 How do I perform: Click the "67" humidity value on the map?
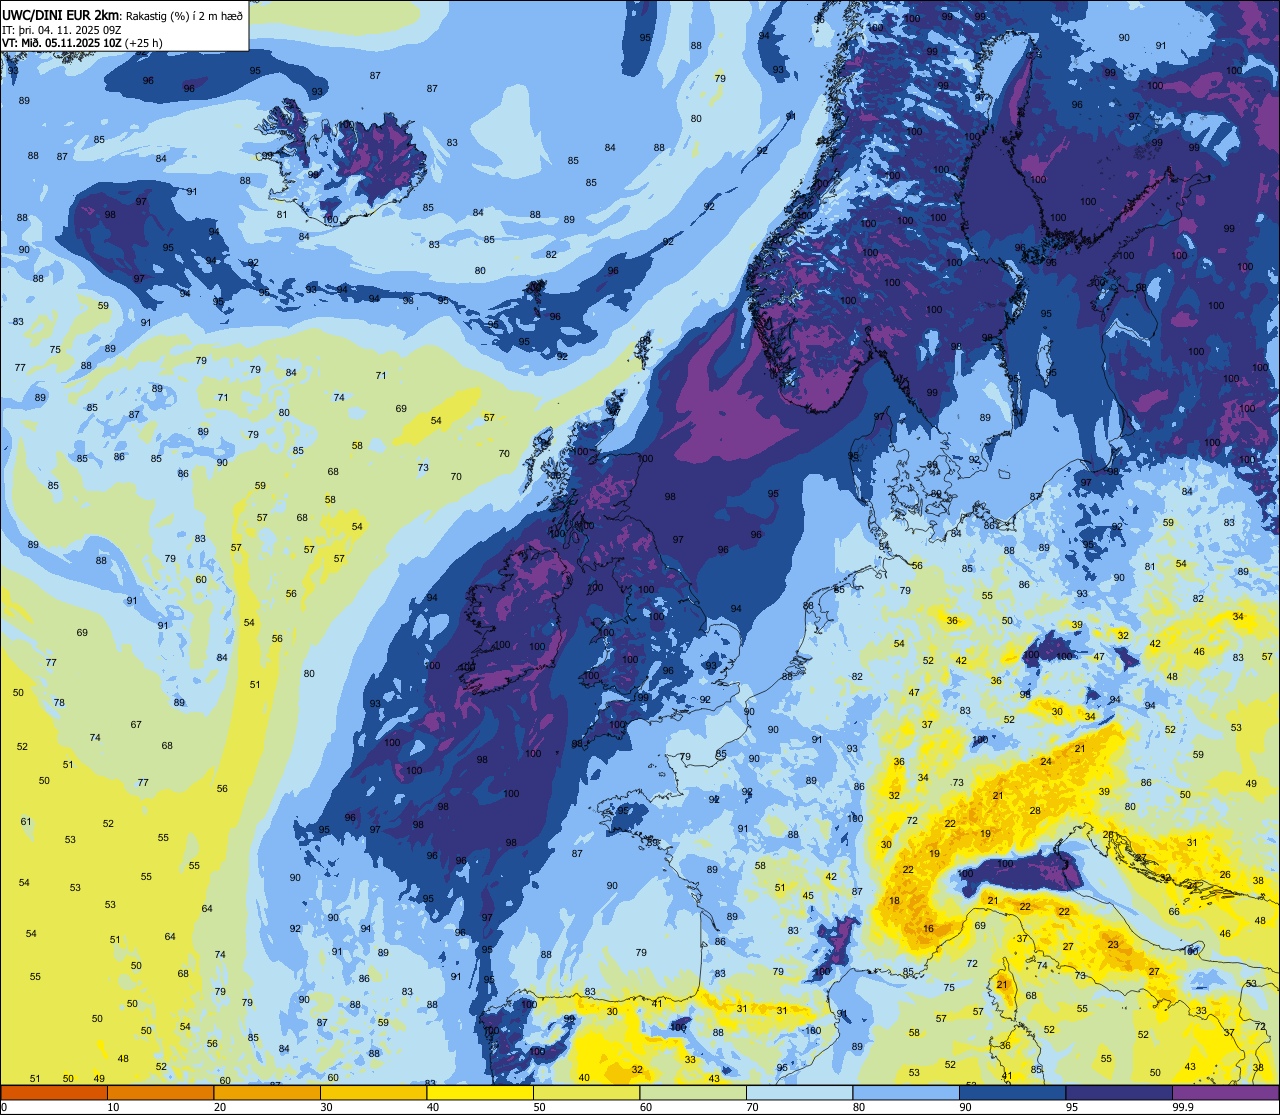(136, 725)
